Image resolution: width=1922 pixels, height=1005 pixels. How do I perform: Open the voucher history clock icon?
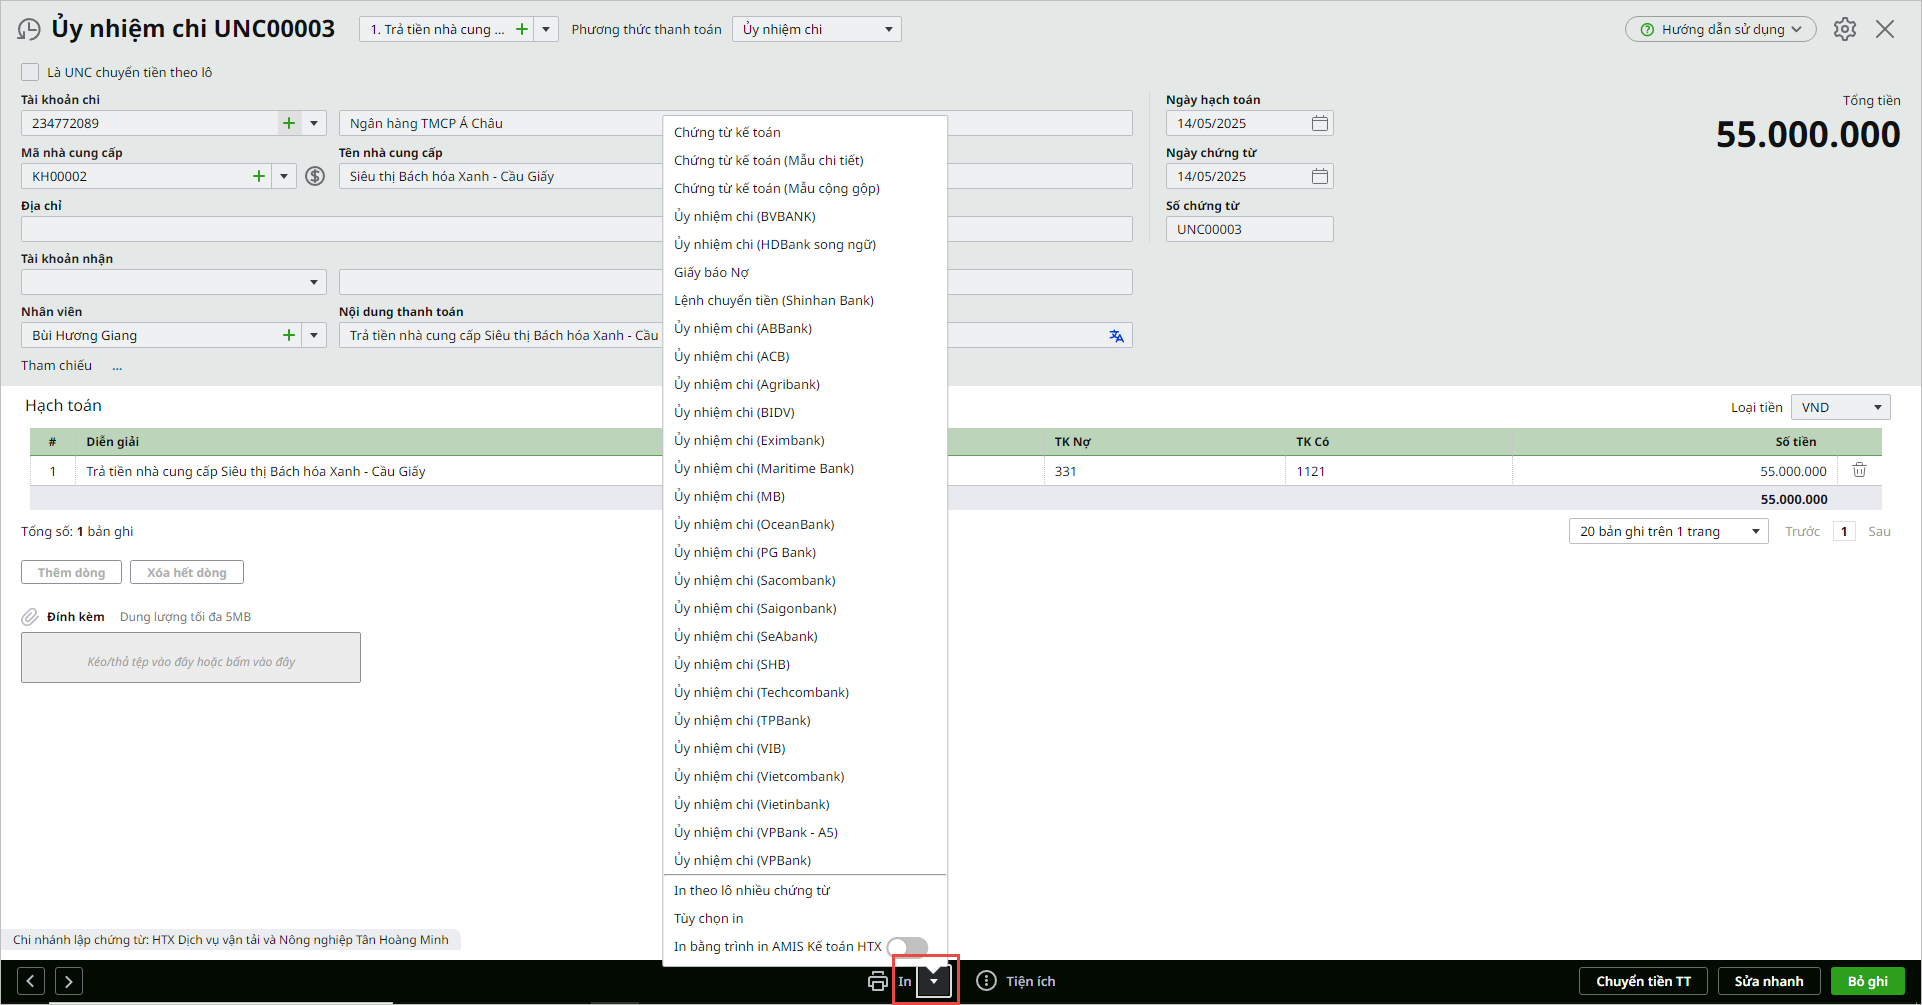pyautogui.click(x=29, y=30)
